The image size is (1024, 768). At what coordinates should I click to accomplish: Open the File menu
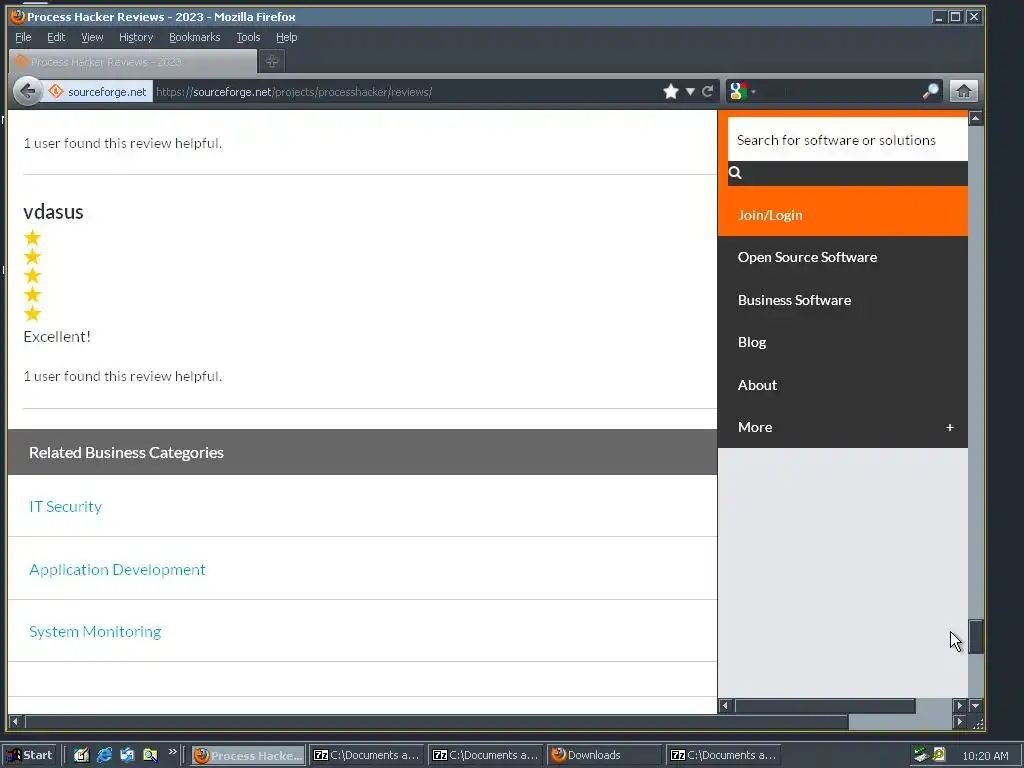[23, 37]
